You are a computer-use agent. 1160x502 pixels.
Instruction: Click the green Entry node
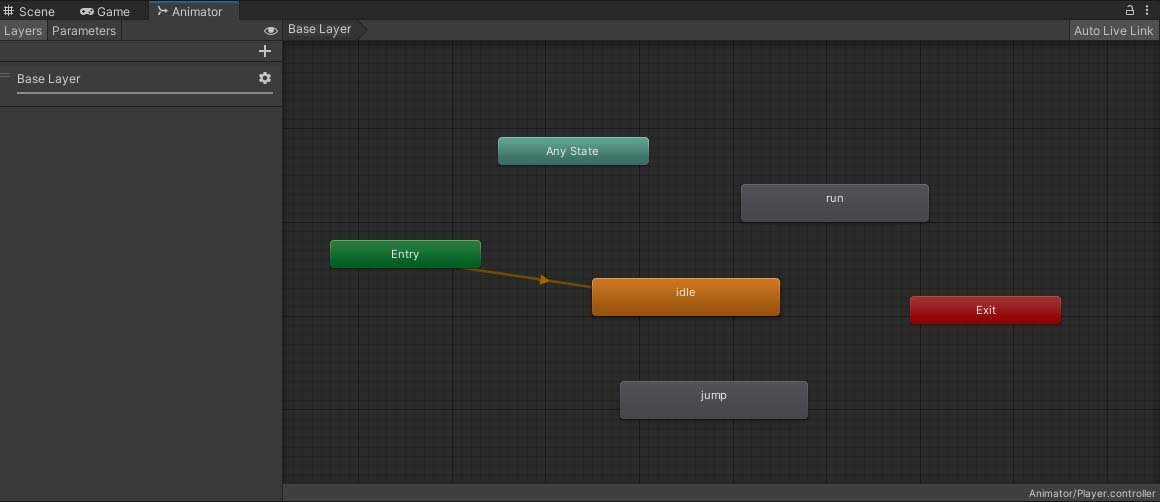point(405,254)
